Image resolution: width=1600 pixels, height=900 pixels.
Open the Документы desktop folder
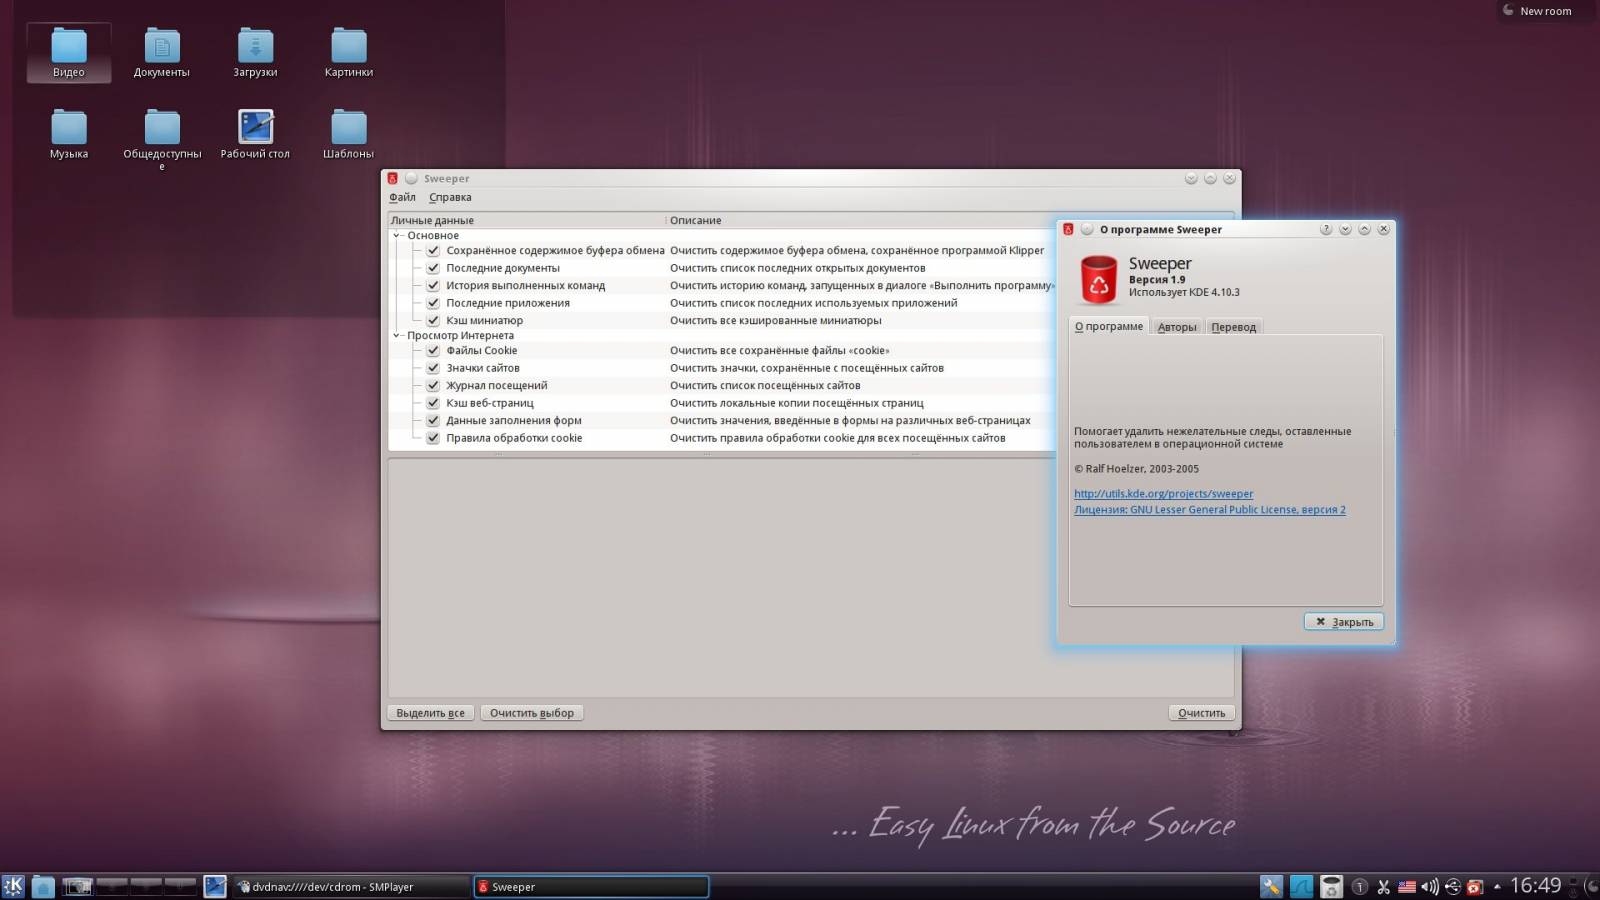click(x=162, y=52)
